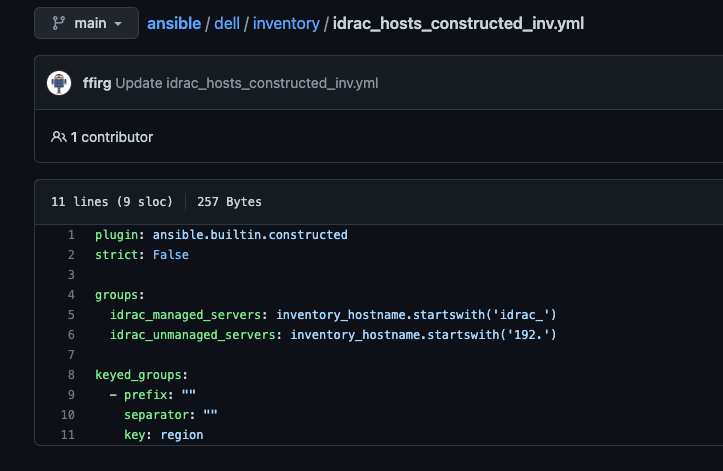Click the '1 contributor' text
This screenshot has height=471, width=723.
111,137
